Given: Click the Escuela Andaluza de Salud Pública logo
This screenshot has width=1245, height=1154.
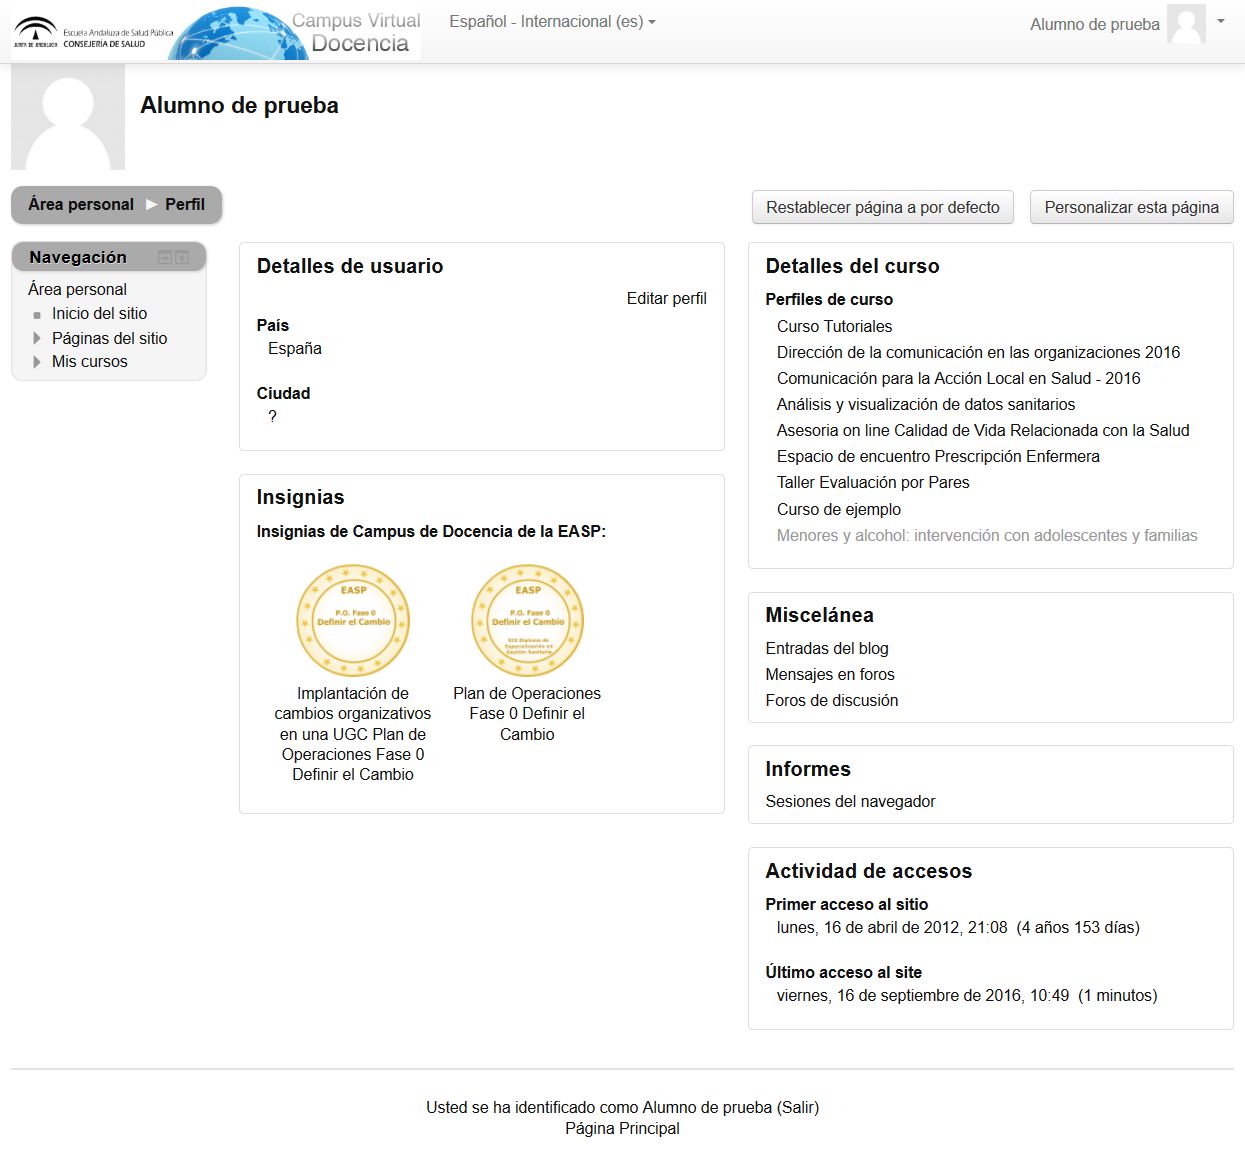Looking at the screenshot, I should 93,33.
